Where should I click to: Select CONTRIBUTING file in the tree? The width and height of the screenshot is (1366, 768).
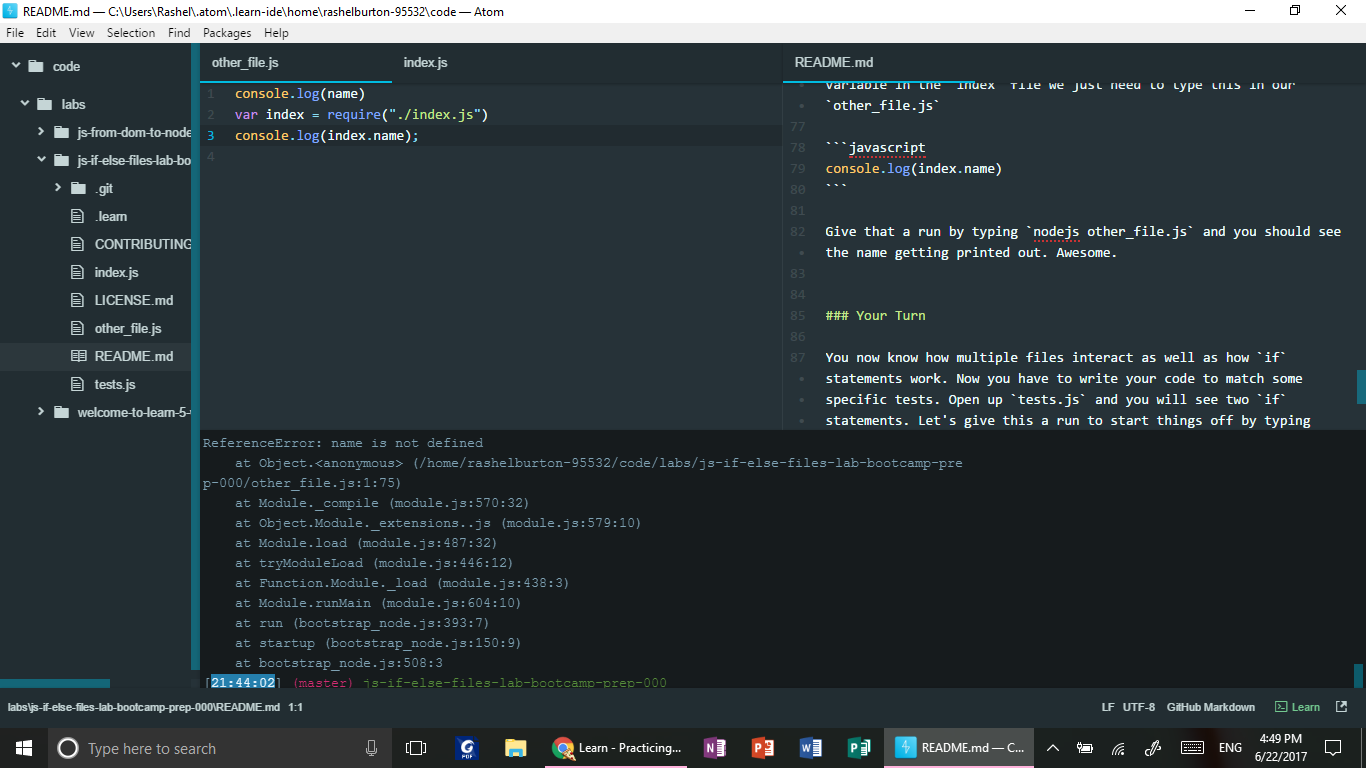tap(143, 244)
